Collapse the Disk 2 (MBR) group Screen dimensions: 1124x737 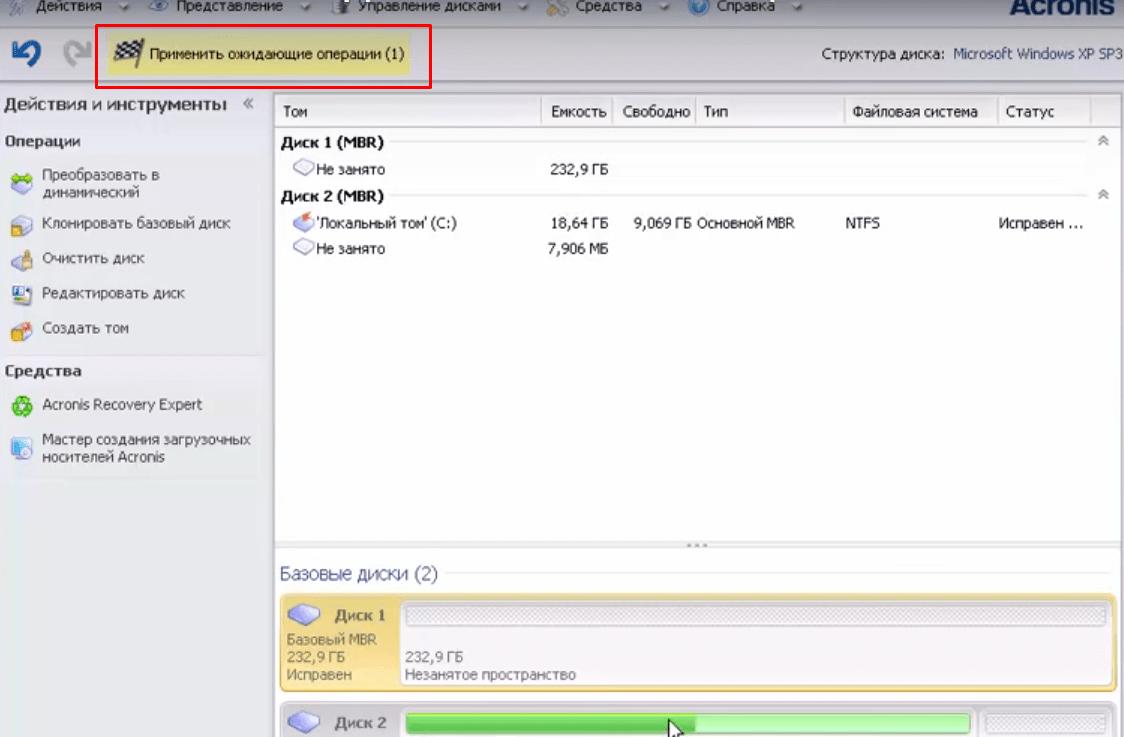(x=1103, y=195)
